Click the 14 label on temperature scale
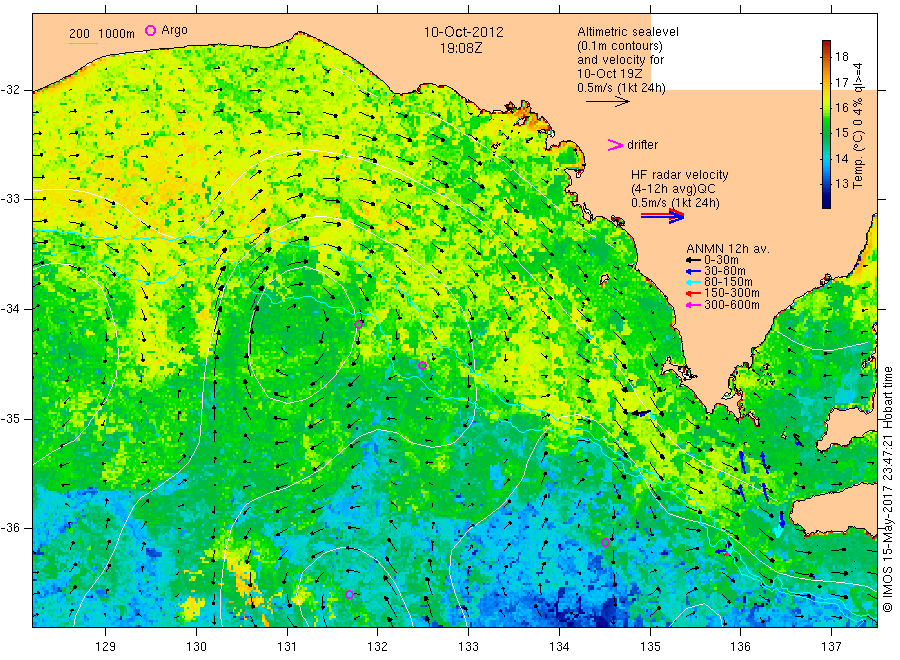This screenshot has height=660, width=900. [x=841, y=158]
